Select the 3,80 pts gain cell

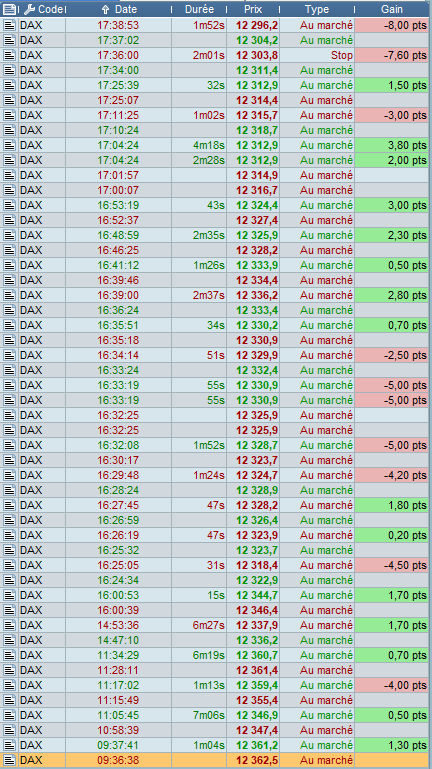click(x=392, y=145)
